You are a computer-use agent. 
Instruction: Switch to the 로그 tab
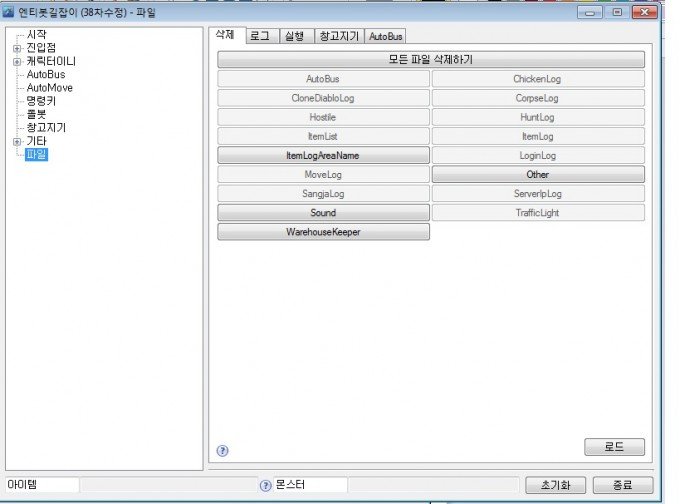(259, 36)
